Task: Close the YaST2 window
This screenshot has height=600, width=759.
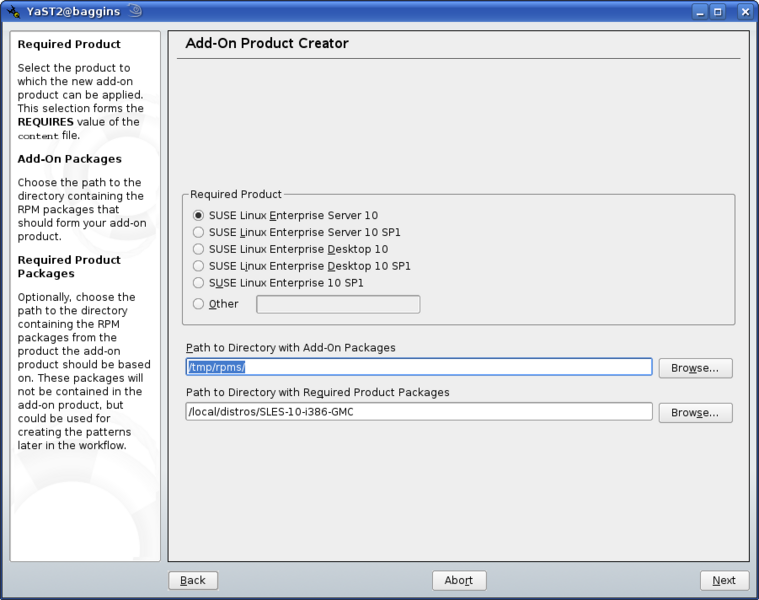Action: pyautogui.click(x=744, y=12)
